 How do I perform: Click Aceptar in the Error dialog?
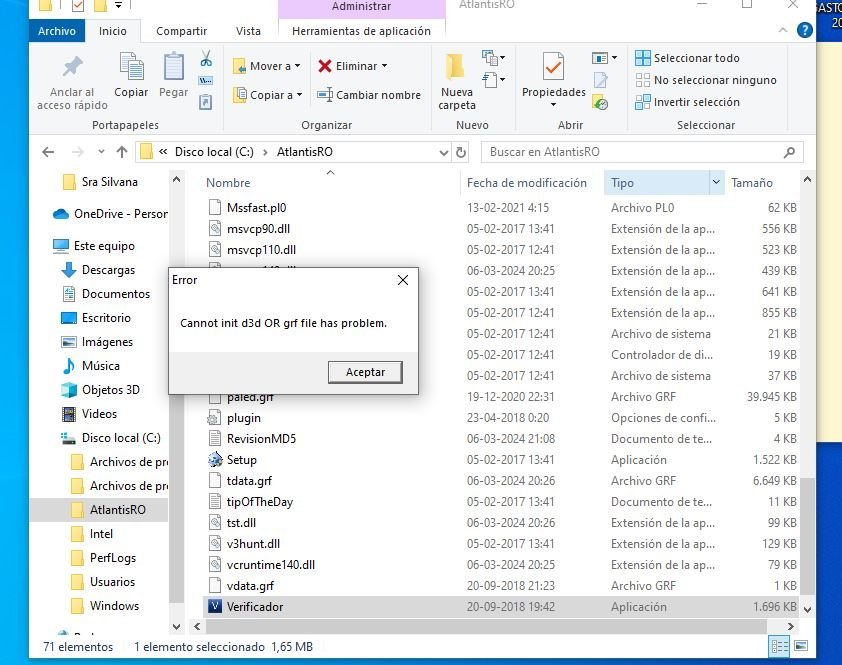[365, 372]
